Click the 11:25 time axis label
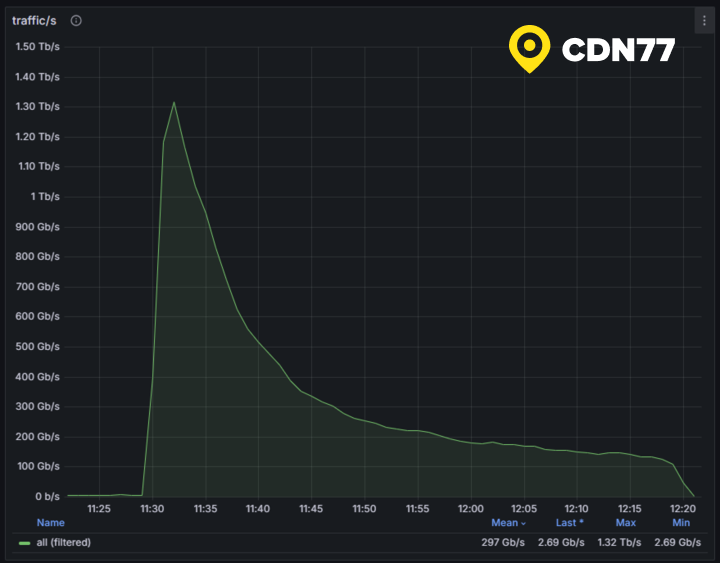The height and width of the screenshot is (563, 720). pos(99,509)
